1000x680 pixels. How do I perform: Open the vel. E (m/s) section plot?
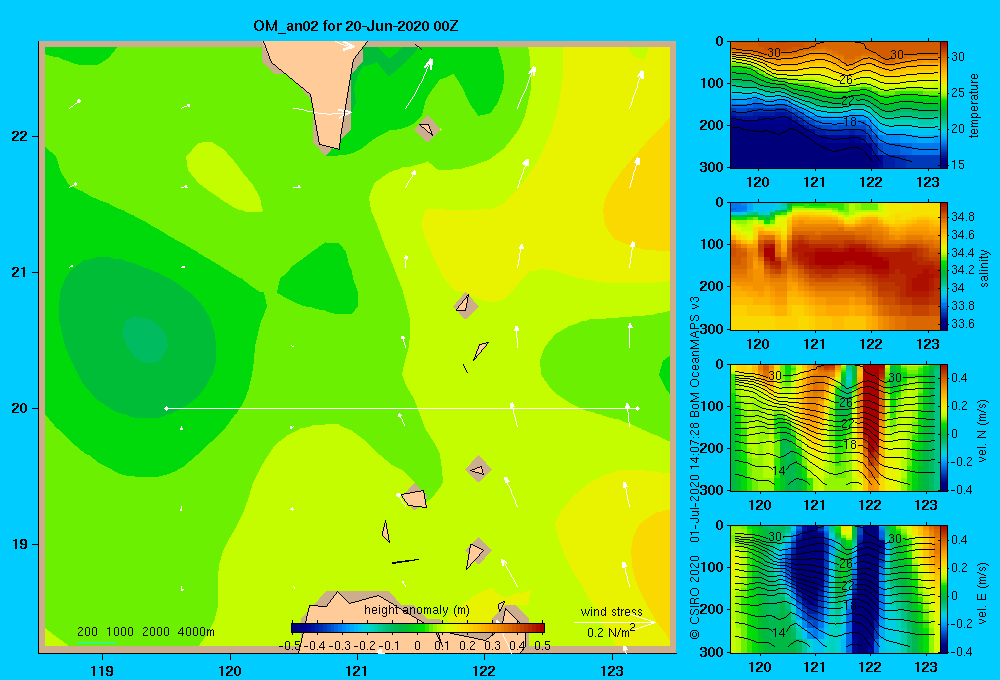pyautogui.click(x=834, y=589)
